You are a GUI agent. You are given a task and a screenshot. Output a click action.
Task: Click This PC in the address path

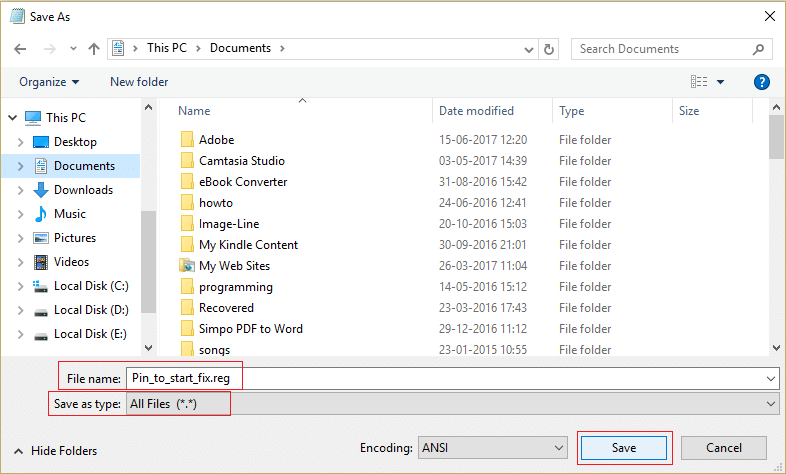166,48
